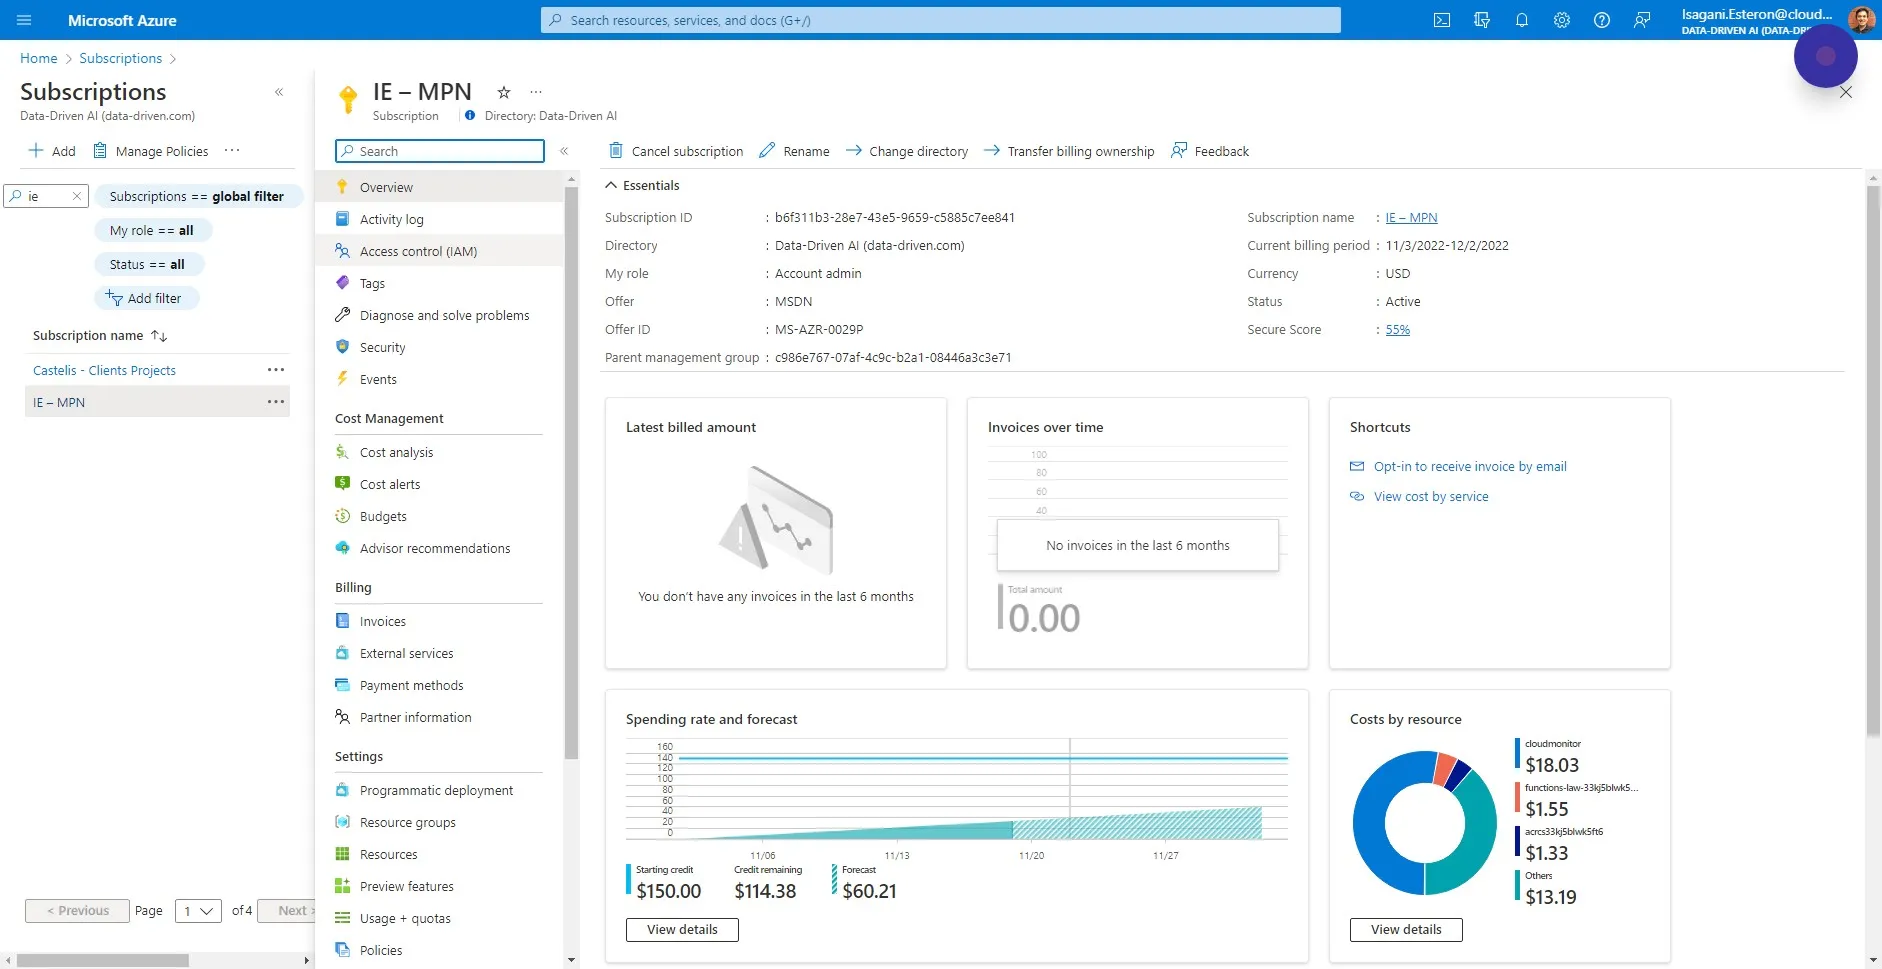Click the IE – MPN subscription name link

point(1411,218)
